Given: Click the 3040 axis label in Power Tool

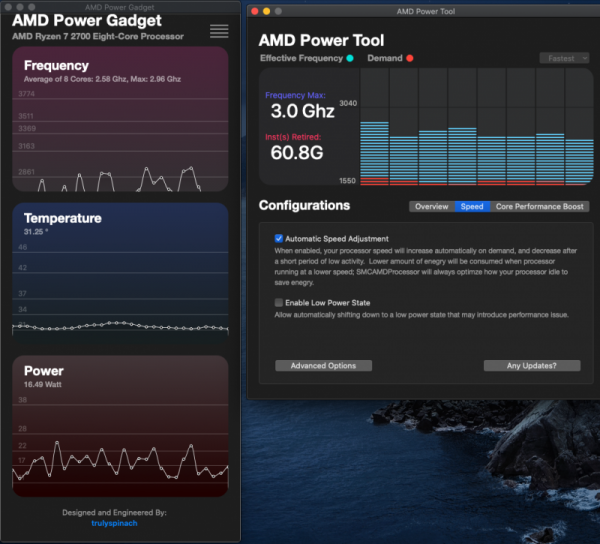Looking at the screenshot, I should [x=348, y=103].
